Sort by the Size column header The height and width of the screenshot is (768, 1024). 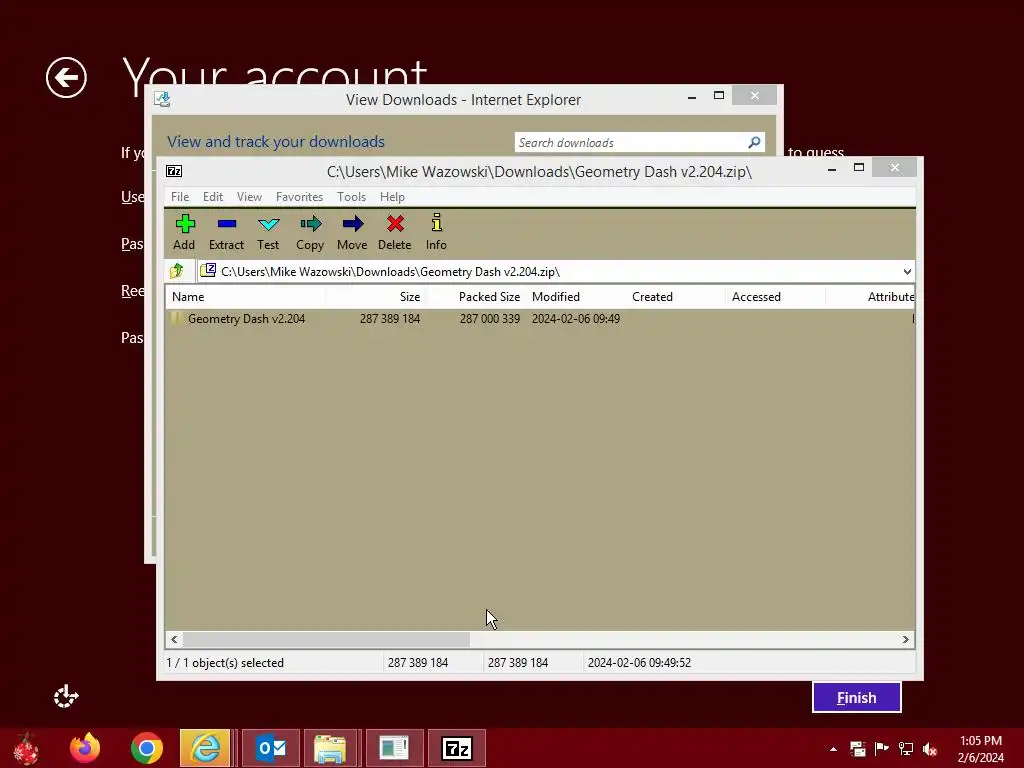[x=376, y=296]
